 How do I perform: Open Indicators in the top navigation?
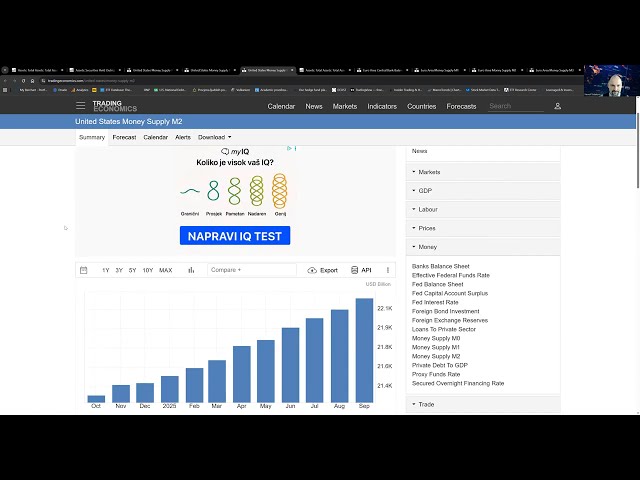coord(382,106)
